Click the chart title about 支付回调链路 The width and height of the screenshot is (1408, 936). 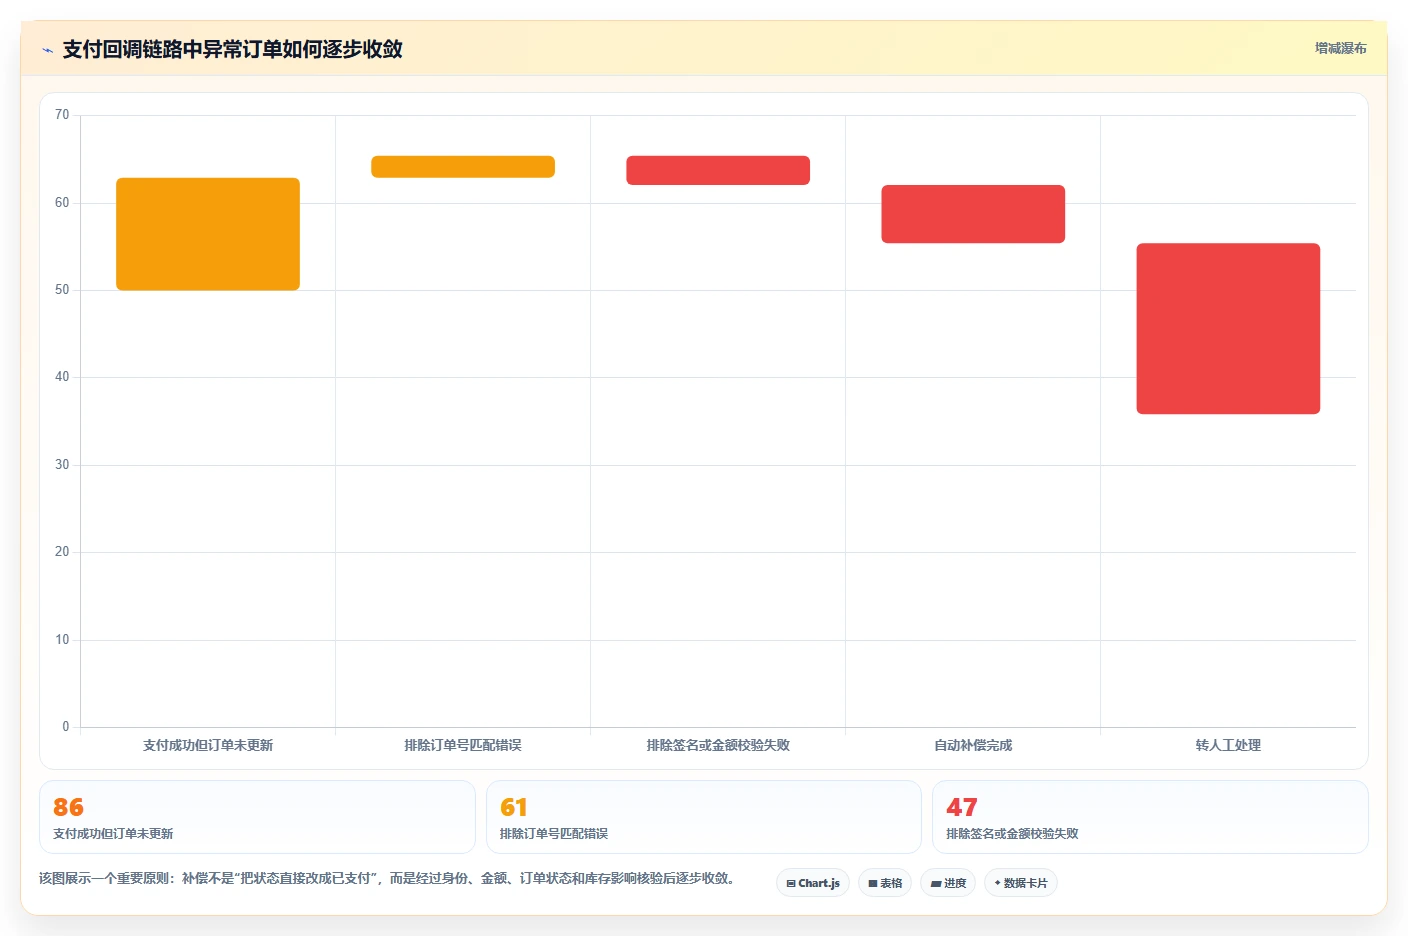tap(232, 49)
